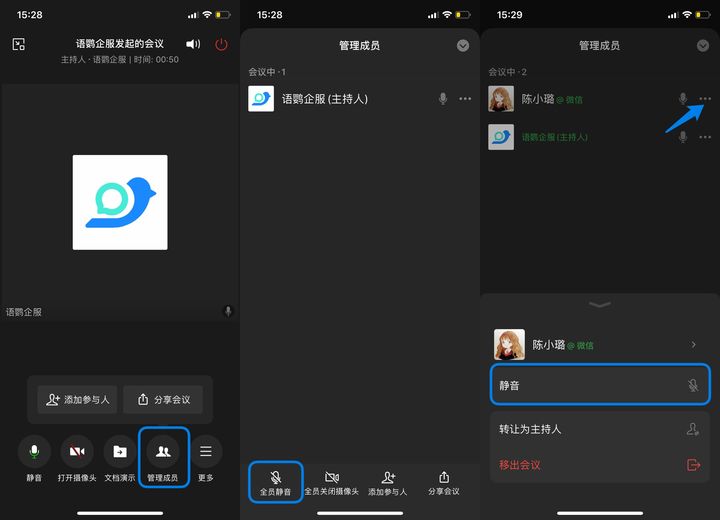Tap the minimize window icon at top left
Screen dimensions: 720x520
click(x=18, y=44)
